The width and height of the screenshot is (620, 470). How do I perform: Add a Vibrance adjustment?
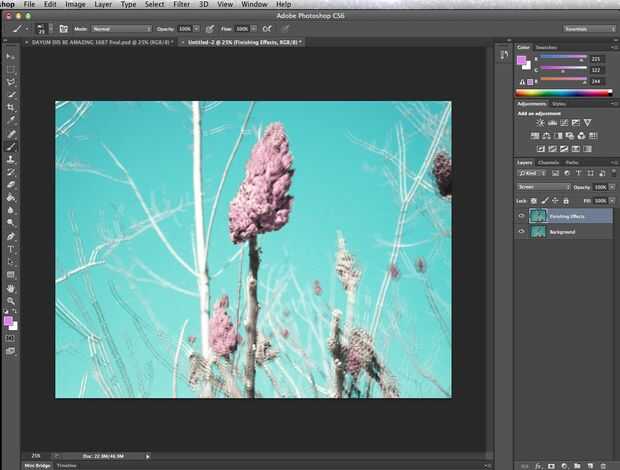588,123
